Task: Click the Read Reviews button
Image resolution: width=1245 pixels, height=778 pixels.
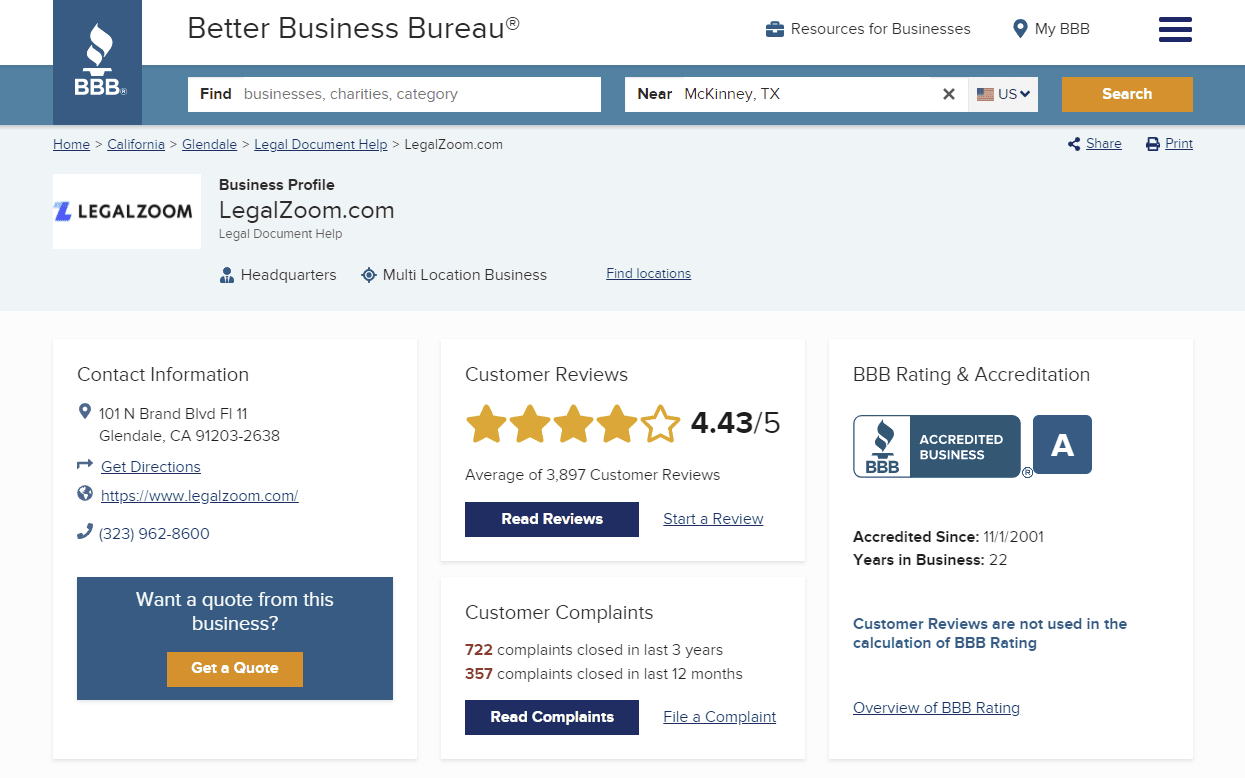Action: (x=552, y=519)
